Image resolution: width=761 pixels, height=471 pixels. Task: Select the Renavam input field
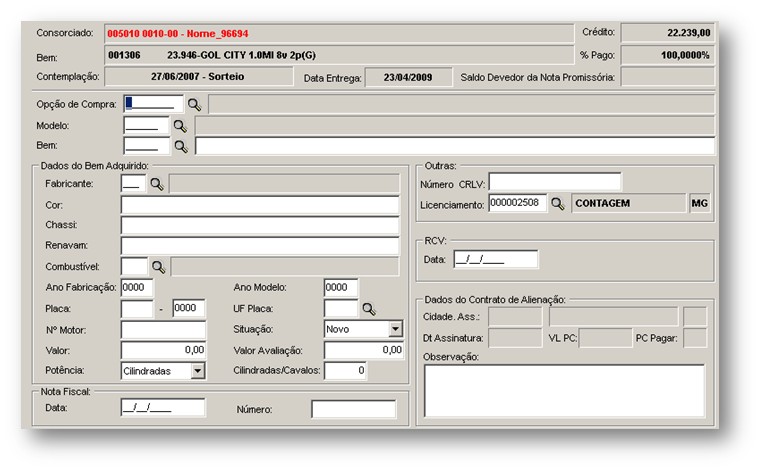tap(260, 246)
